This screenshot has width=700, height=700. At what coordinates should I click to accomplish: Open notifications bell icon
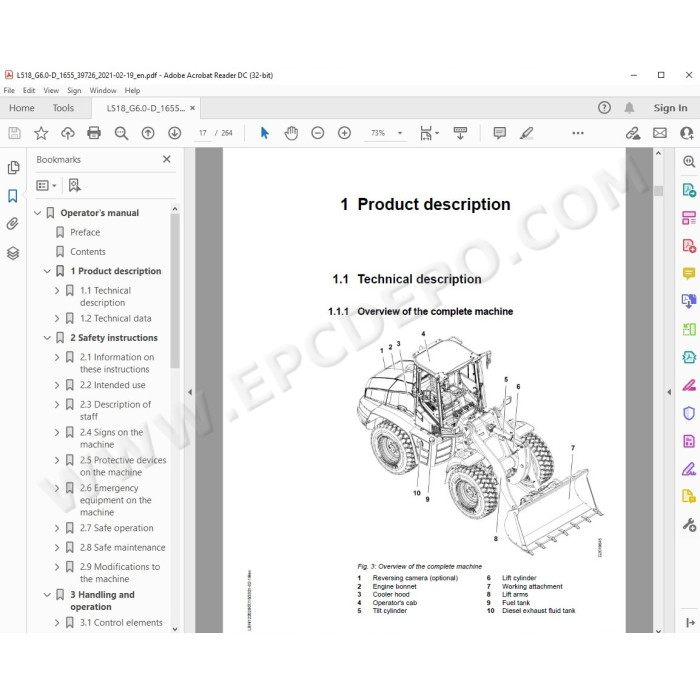629,108
